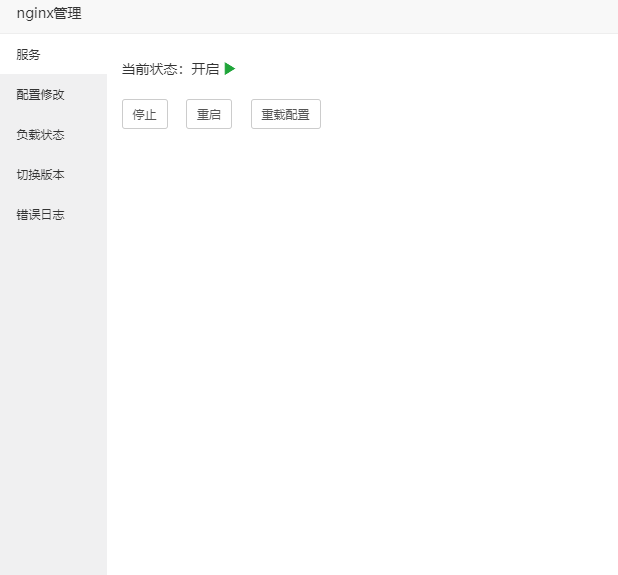
Task: Open the 服务 tab
Action: click(x=53, y=54)
